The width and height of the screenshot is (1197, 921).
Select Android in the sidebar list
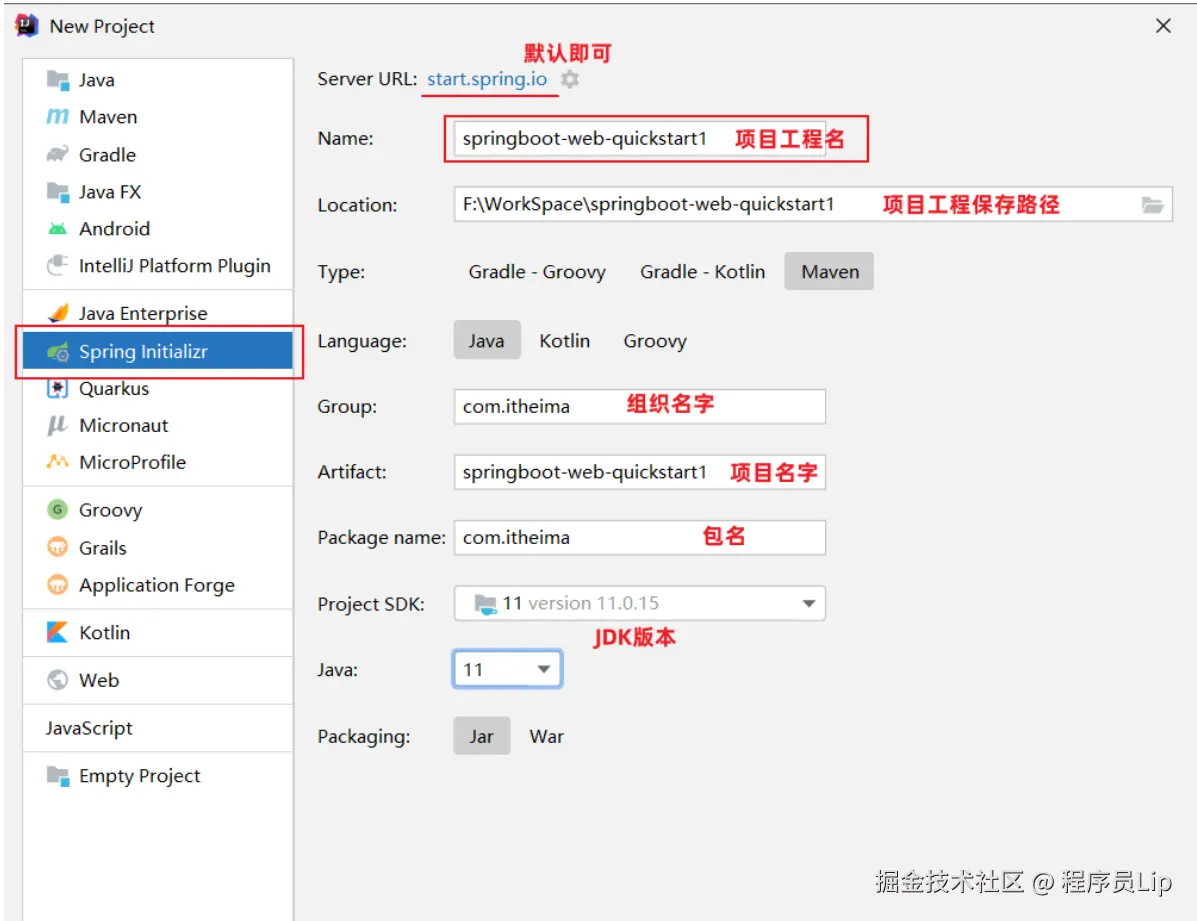(x=157, y=228)
